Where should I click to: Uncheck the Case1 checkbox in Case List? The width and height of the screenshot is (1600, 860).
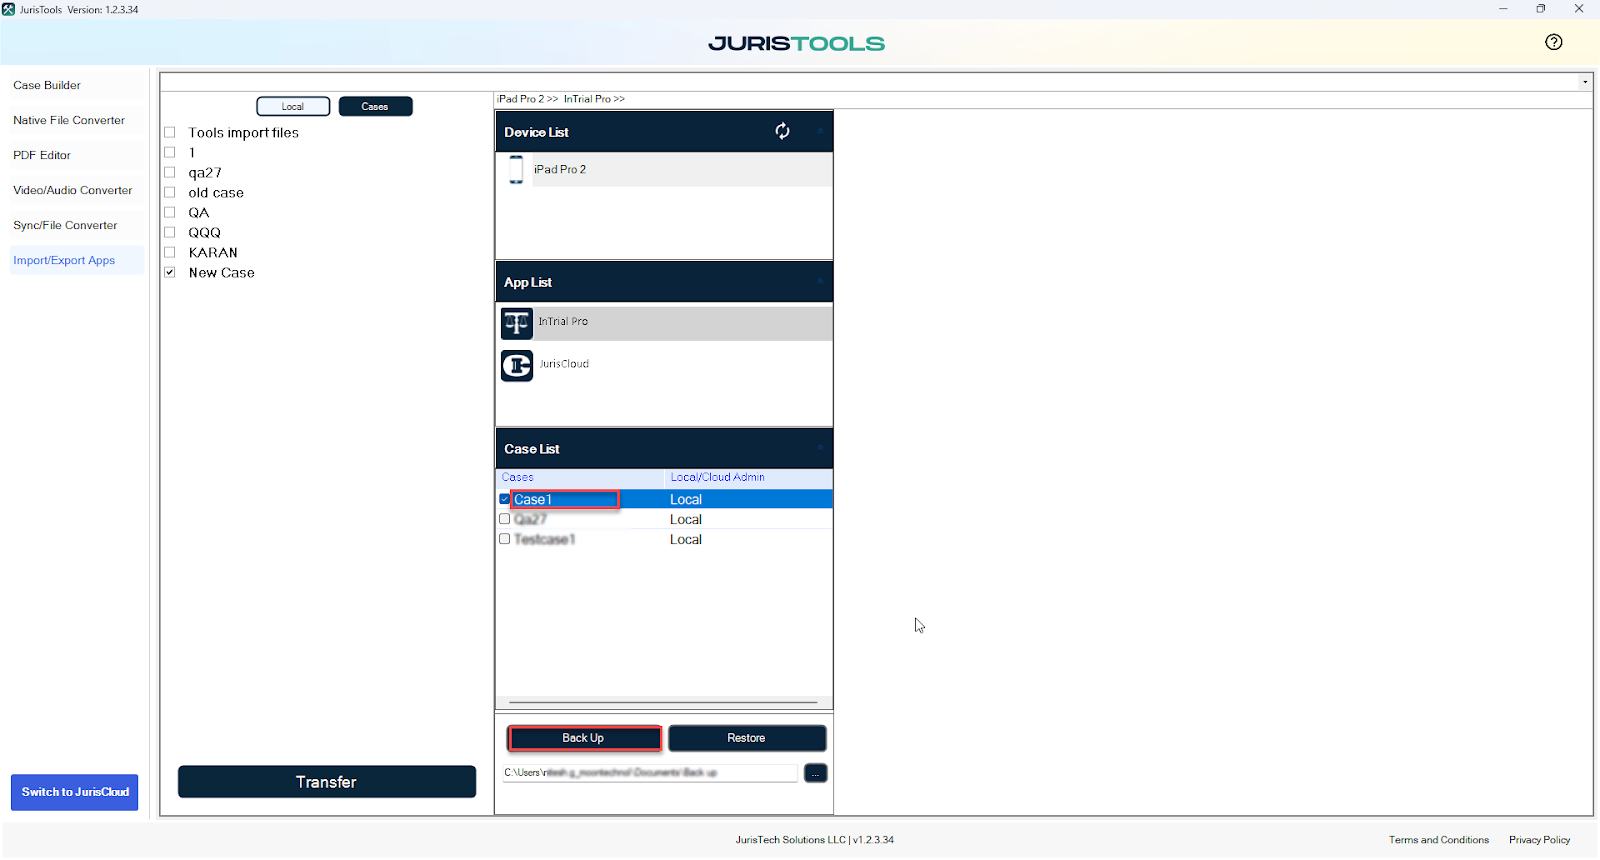505,499
